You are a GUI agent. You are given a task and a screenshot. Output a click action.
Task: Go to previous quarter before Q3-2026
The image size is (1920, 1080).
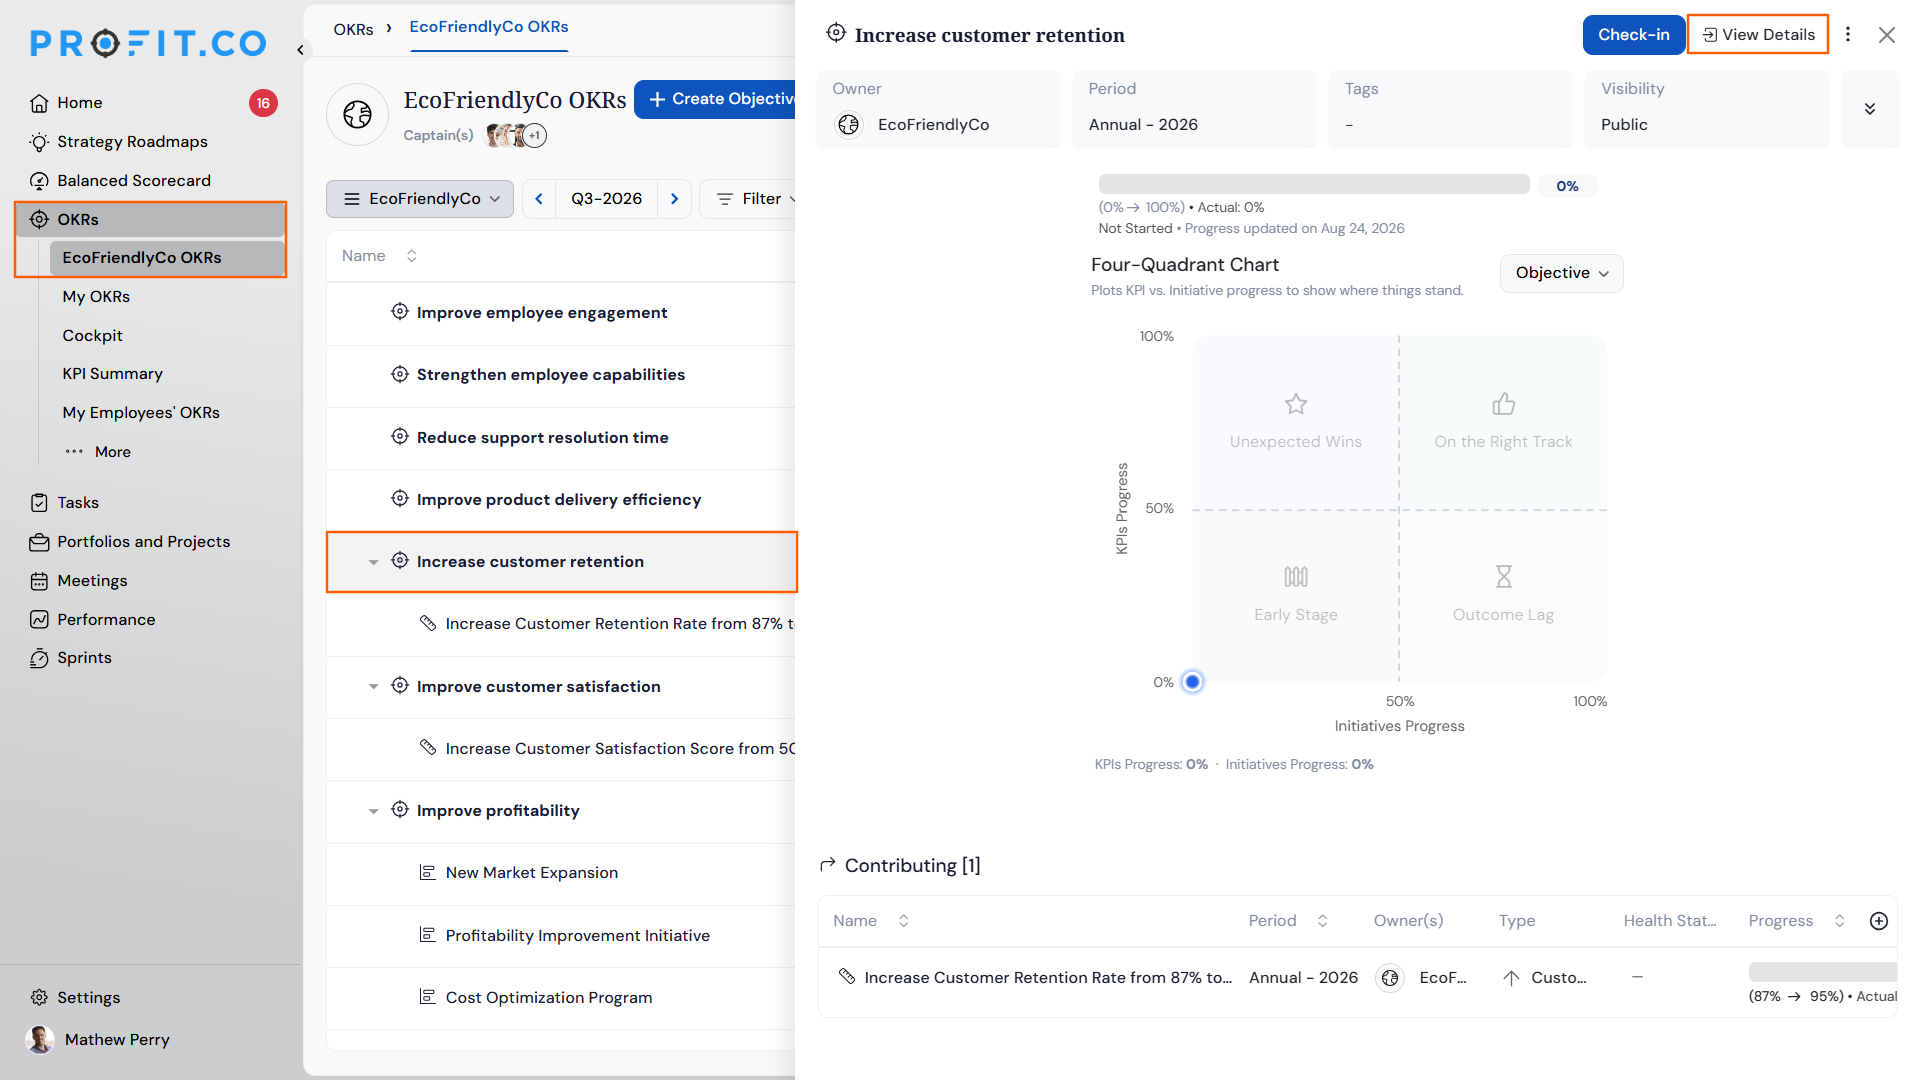click(x=539, y=199)
